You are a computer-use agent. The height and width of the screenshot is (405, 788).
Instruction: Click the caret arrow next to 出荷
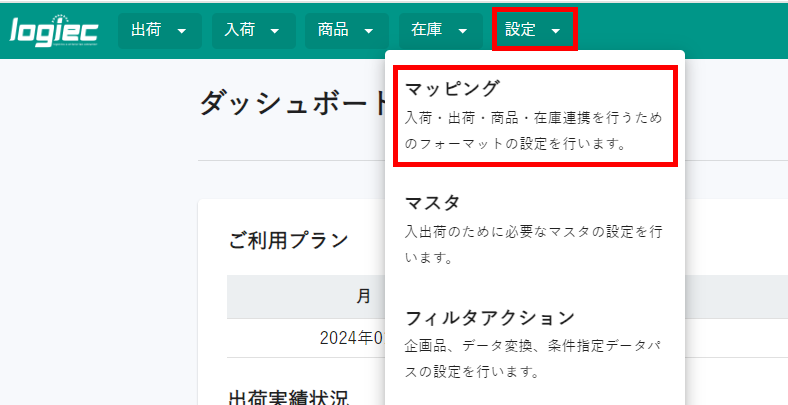pos(181,31)
